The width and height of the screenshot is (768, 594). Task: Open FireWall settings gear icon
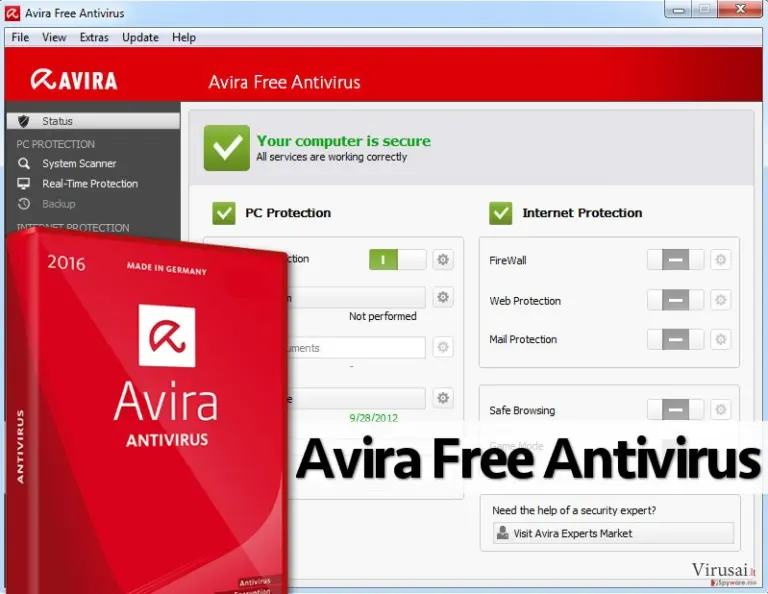tap(720, 260)
